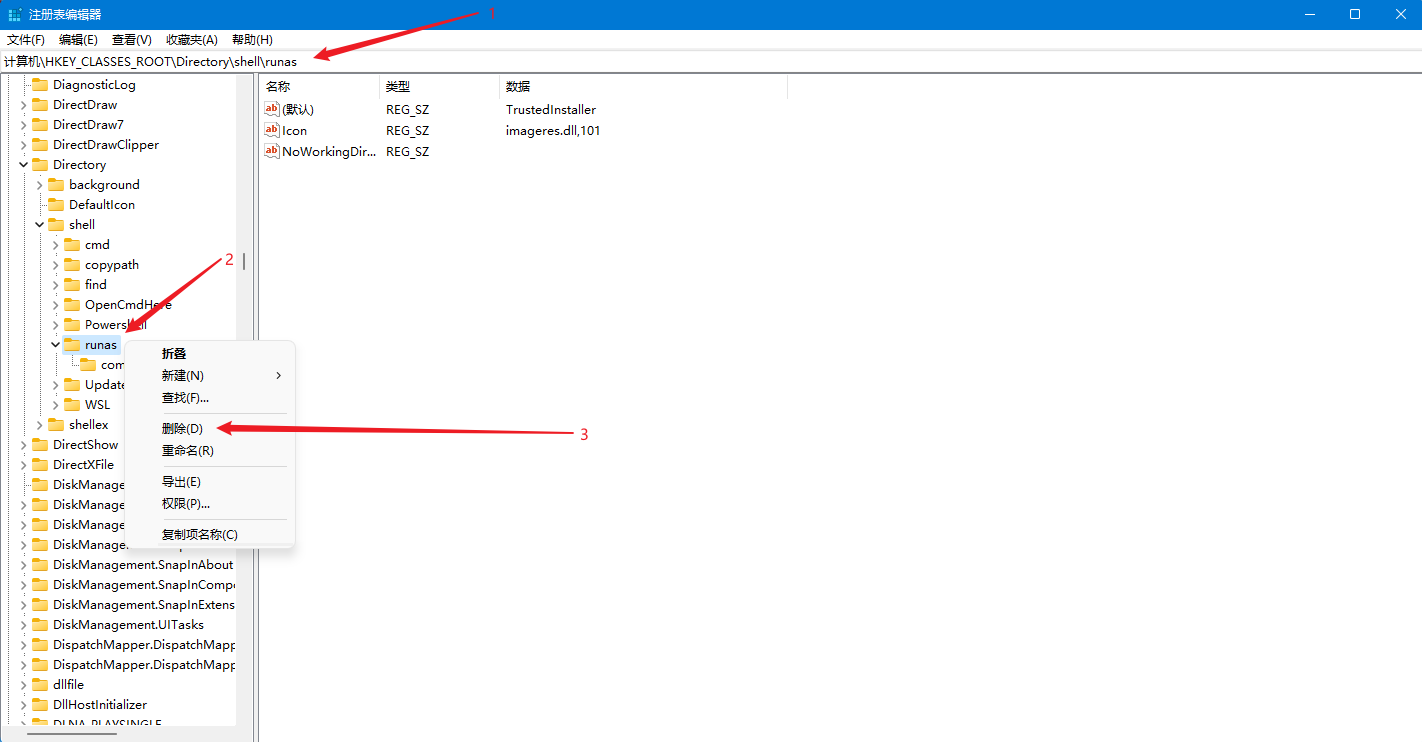Click the DirectDraw folder icon
Screen dimensions: 1422x742
coord(40,105)
